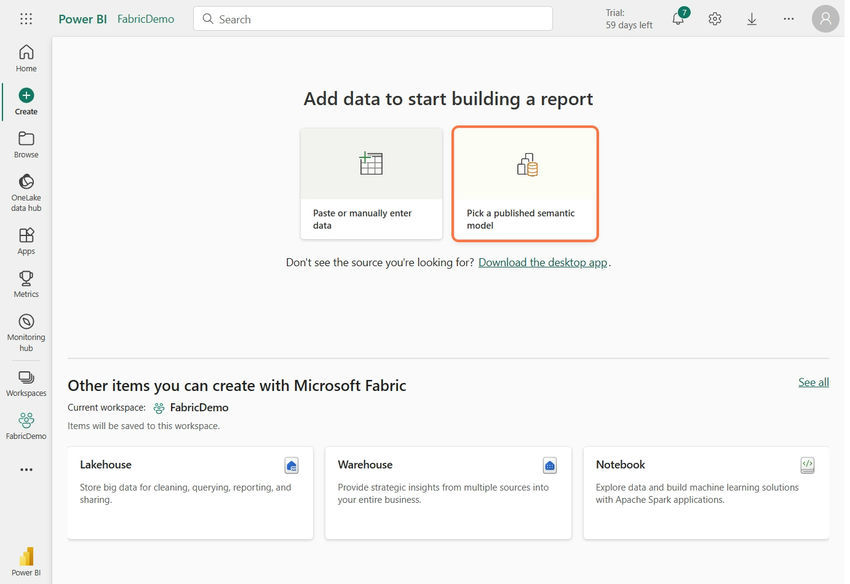This screenshot has width=850, height=584.
Task: Choose Pick a published semantic model
Action: coord(525,183)
